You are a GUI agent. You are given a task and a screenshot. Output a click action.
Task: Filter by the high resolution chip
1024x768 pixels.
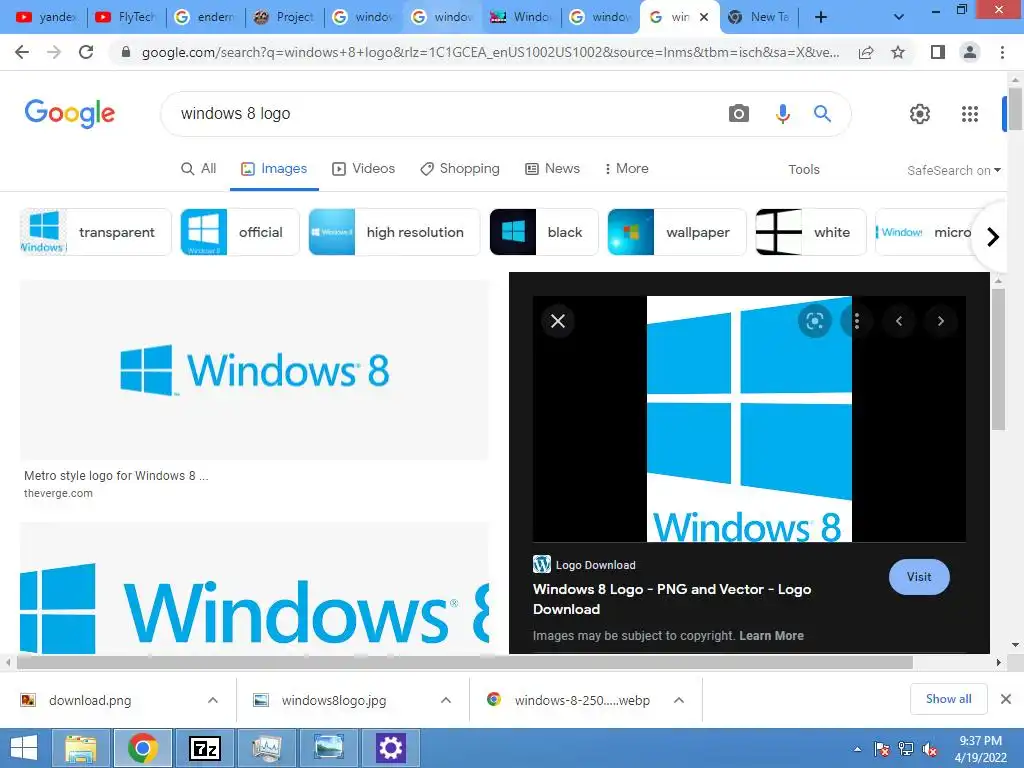[x=394, y=232]
